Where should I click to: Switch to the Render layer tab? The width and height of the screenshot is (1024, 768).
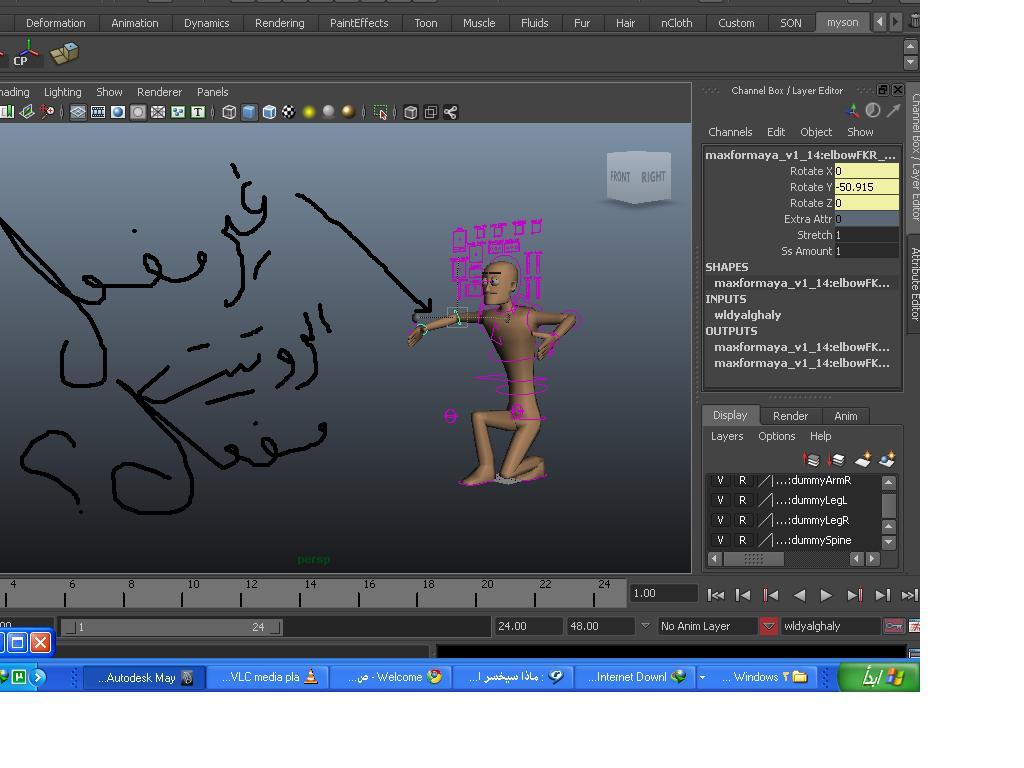tap(790, 416)
